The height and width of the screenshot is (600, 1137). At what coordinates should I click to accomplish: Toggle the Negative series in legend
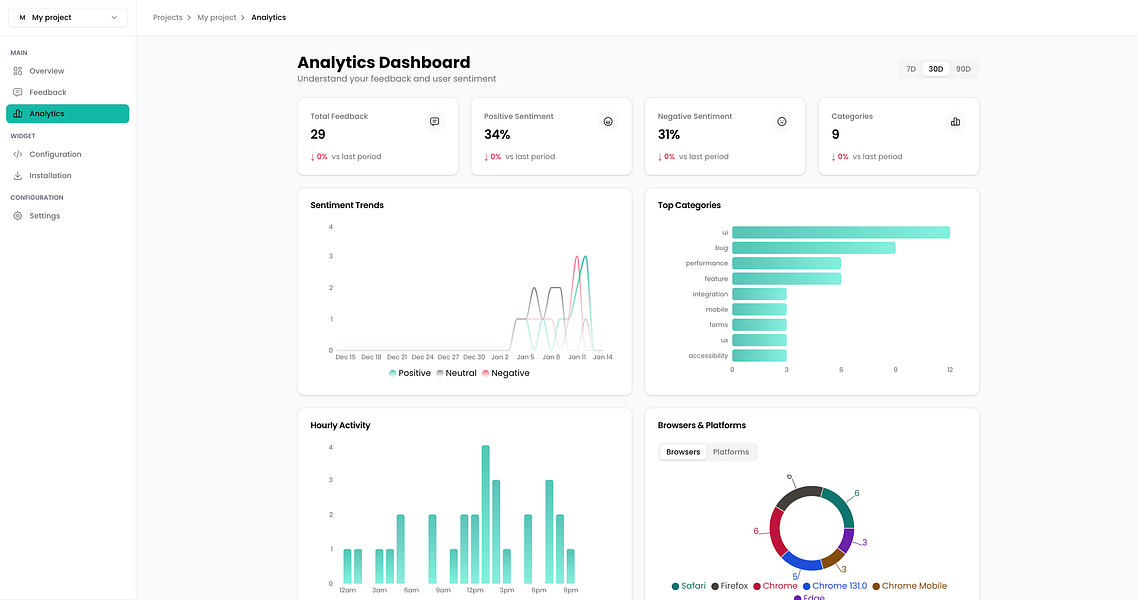(x=505, y=373)
